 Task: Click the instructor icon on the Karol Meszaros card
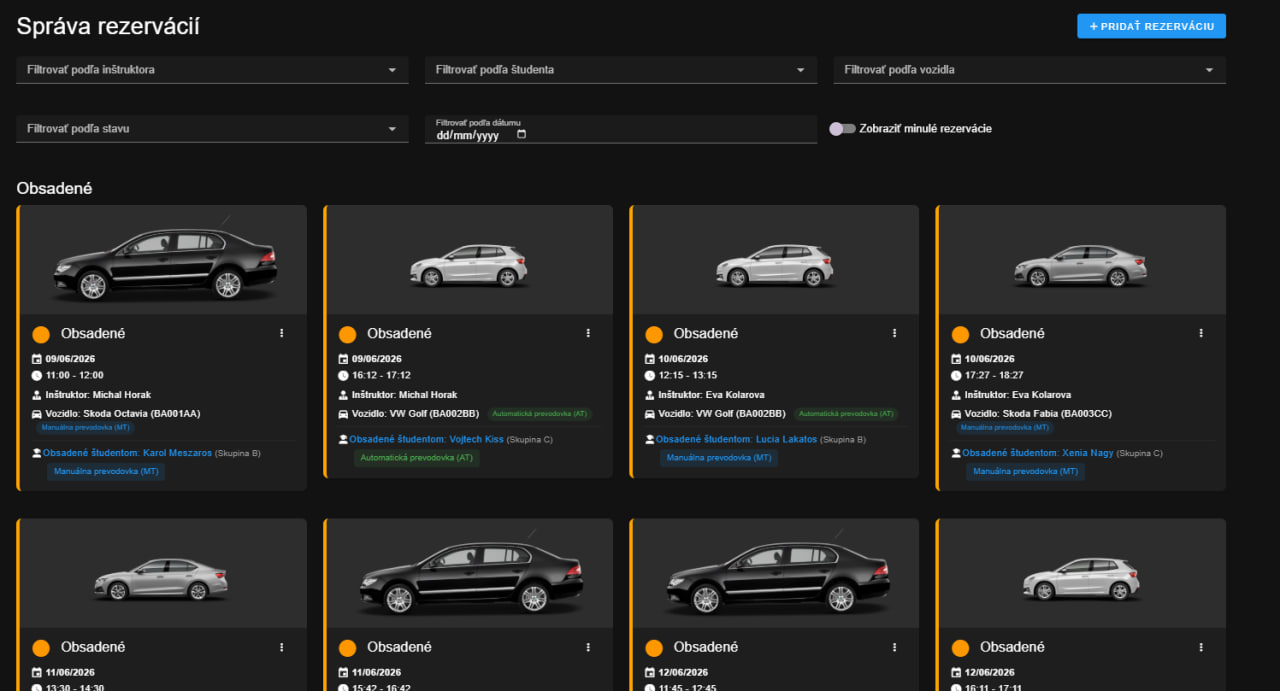click(x=37, y=395)
